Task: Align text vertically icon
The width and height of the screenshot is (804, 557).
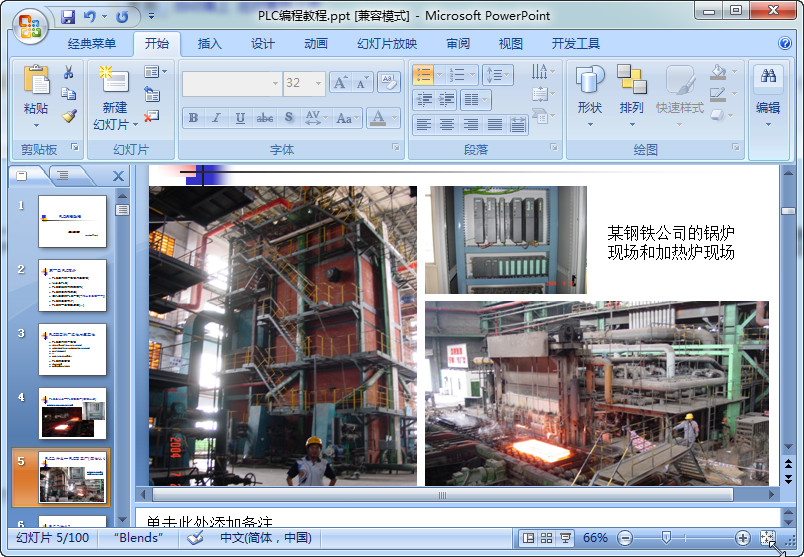Action: [543, 94]
